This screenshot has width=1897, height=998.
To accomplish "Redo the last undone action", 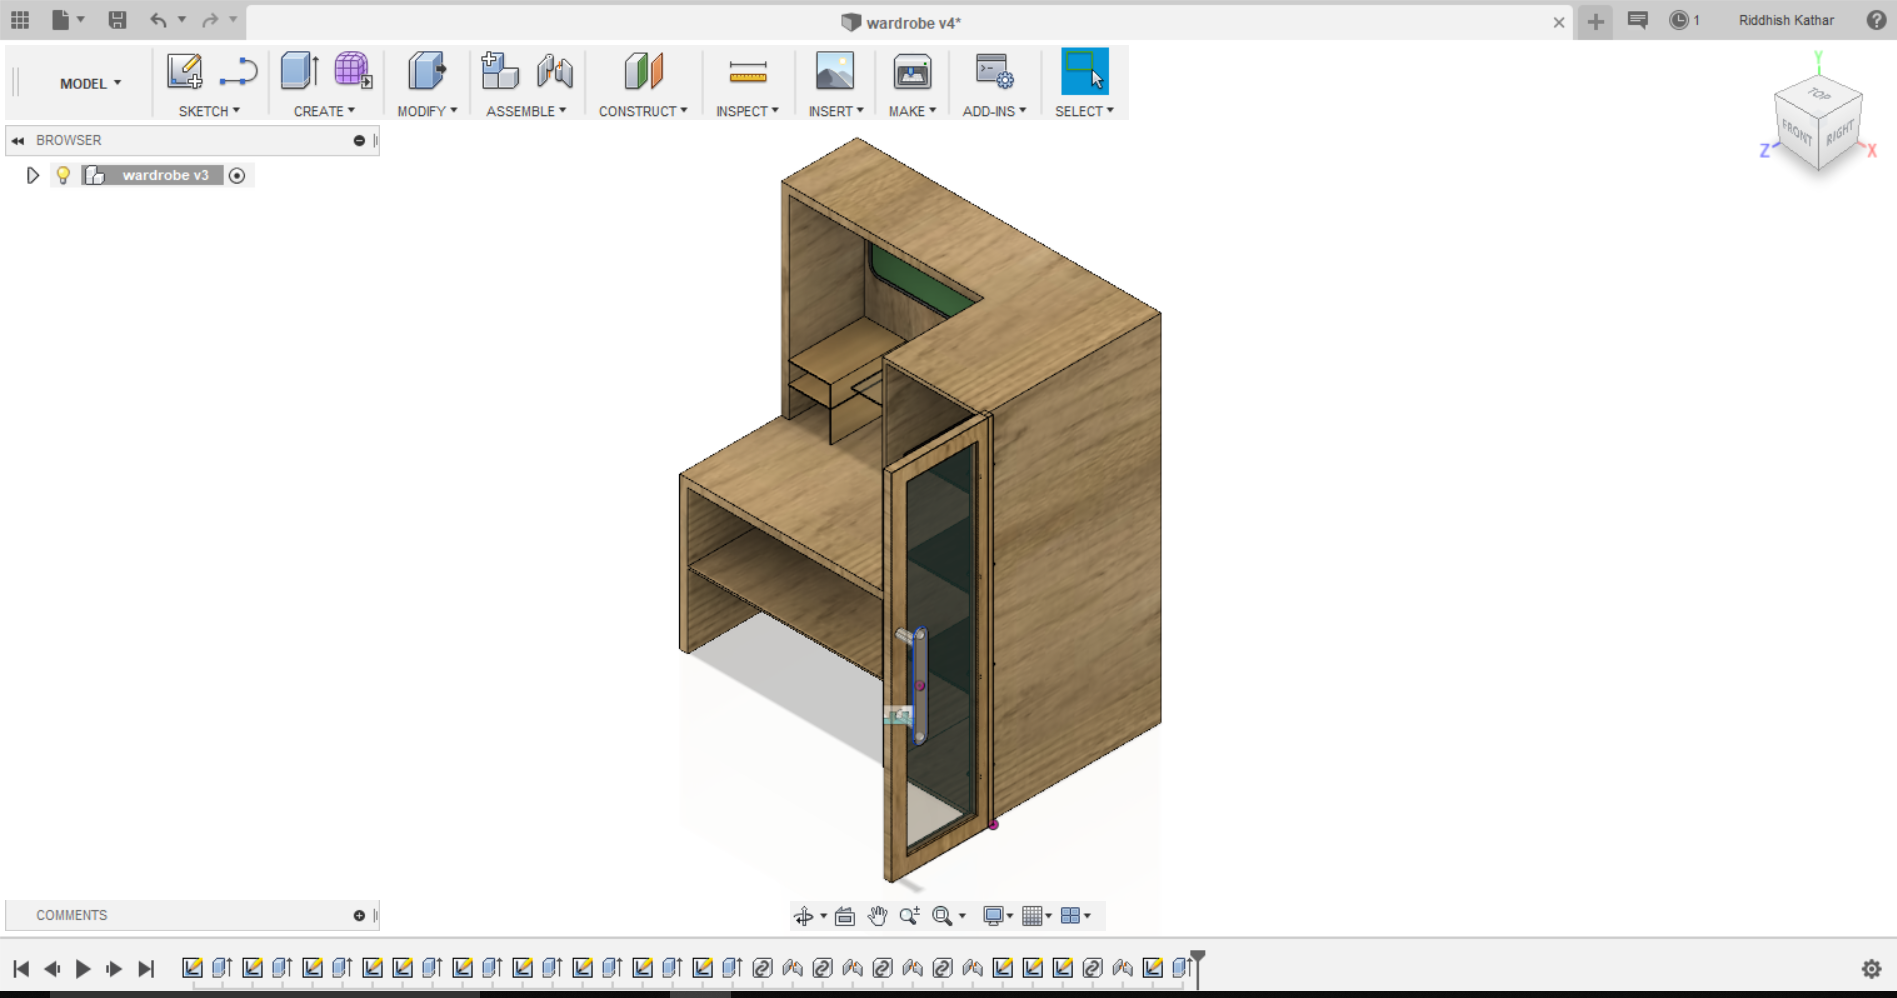I will coord(210,20).
